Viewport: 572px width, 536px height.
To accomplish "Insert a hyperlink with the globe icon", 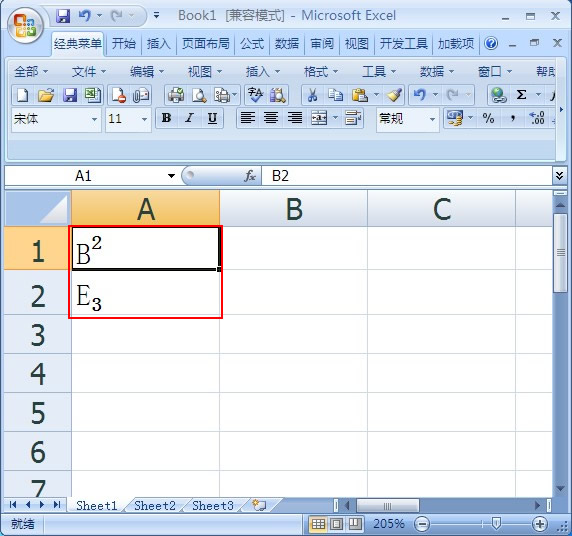I will 498,95.
